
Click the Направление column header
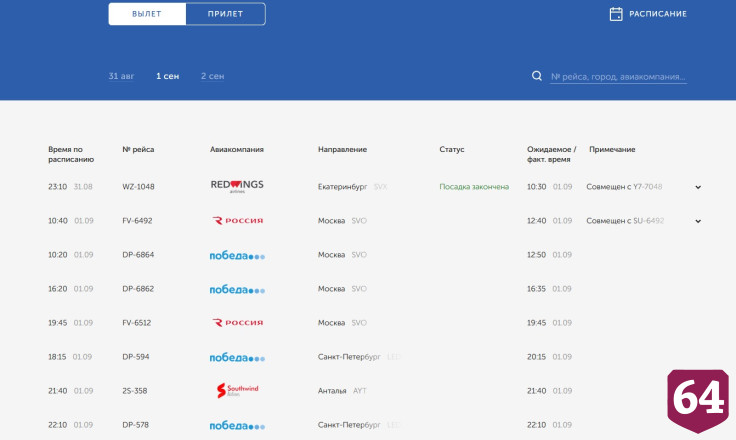tap(342, 149)
